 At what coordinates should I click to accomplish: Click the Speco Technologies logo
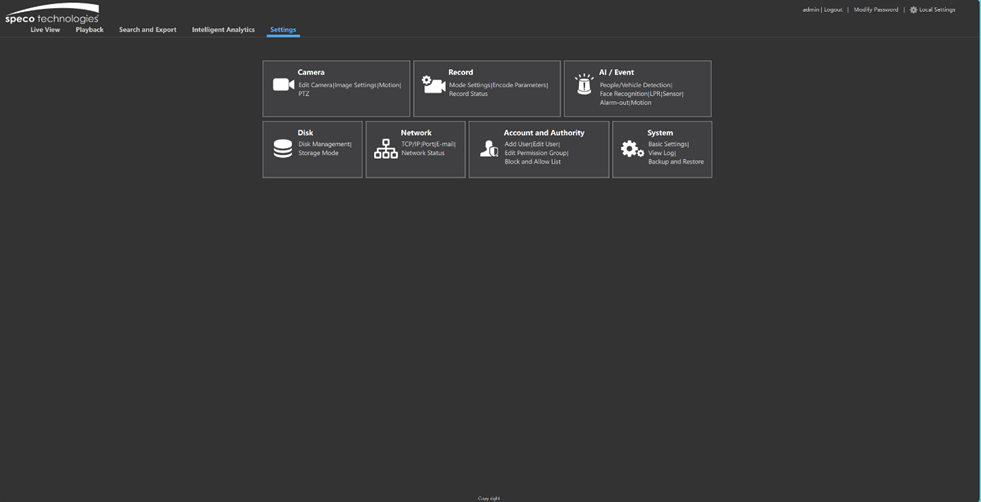click(52, 13)
